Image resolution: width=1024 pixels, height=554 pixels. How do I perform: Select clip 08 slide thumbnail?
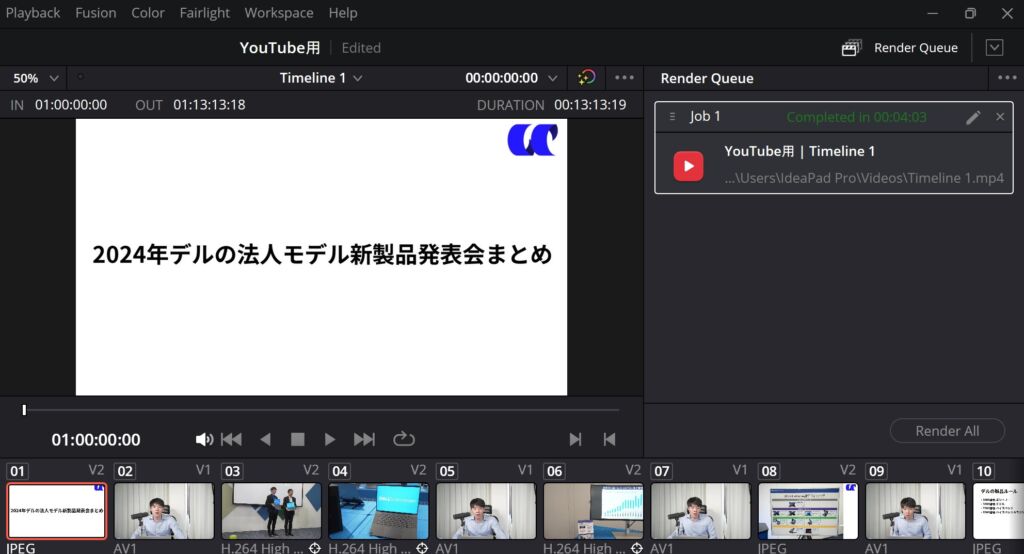[x=808, y=511]
